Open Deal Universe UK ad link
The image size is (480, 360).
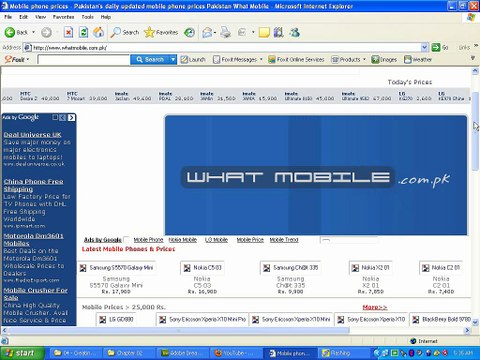point(32,135)
